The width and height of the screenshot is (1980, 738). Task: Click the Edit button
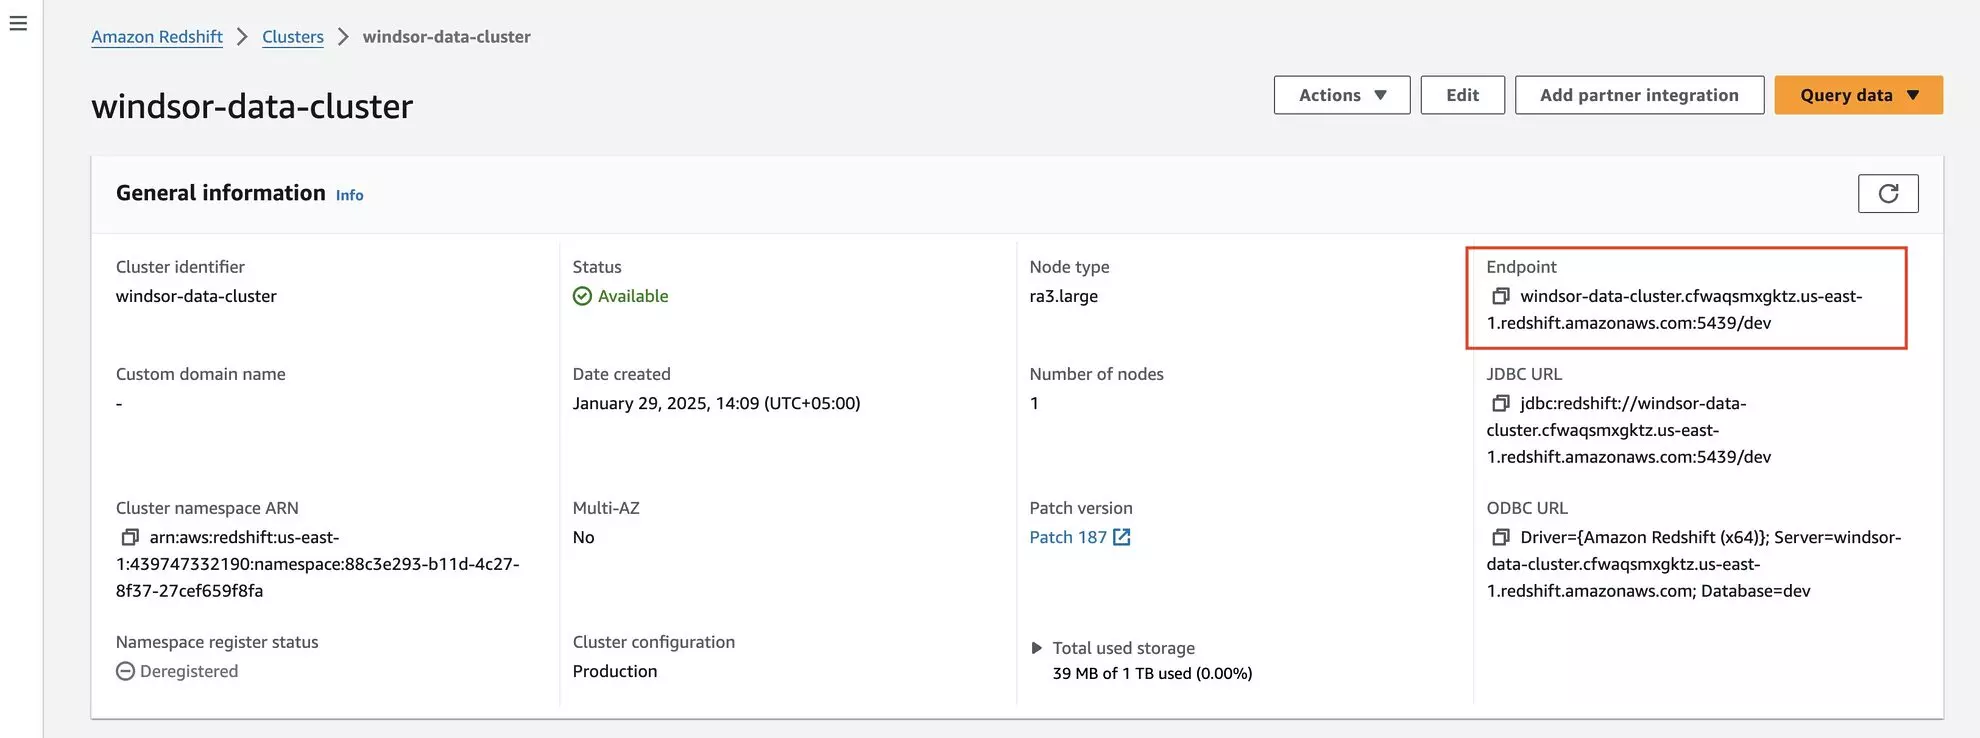tap(1462, 95)
